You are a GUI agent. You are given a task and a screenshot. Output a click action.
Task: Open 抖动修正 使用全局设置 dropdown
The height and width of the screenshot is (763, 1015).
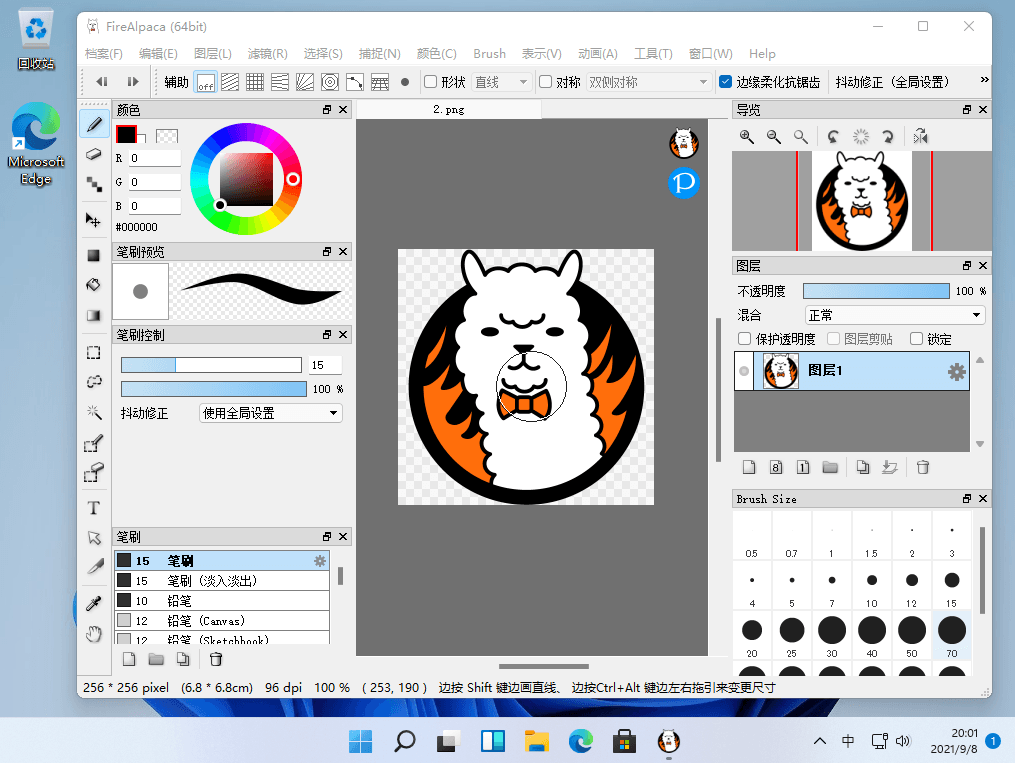pos(271,413)
